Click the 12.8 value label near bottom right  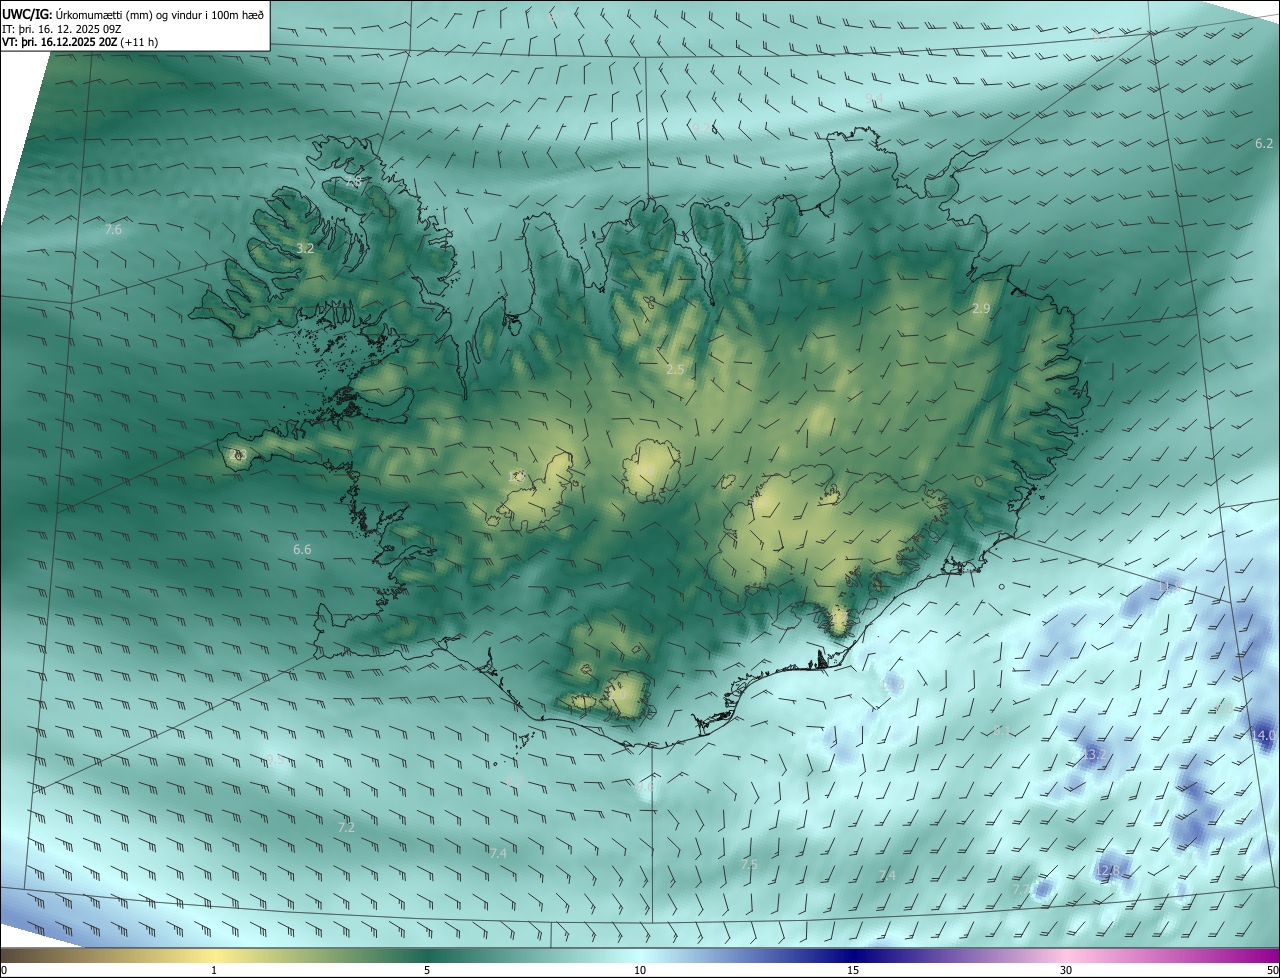point(1108,871)
